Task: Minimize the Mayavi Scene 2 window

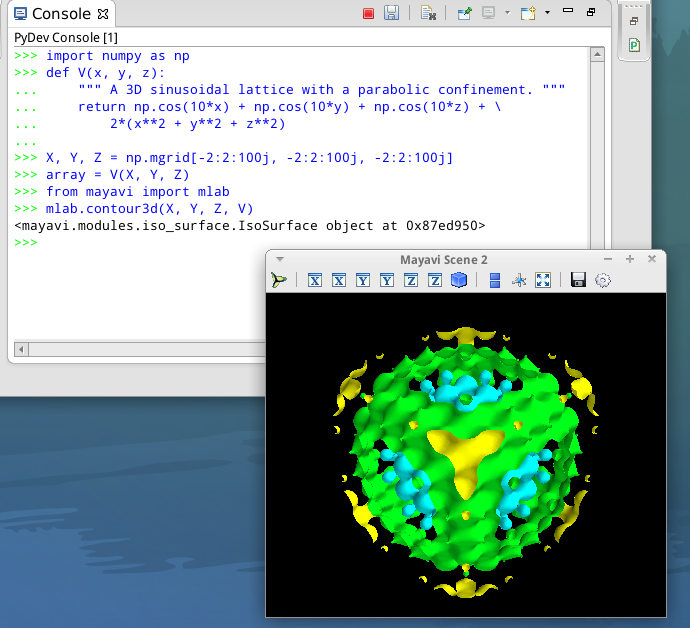Action: (608, 259)
